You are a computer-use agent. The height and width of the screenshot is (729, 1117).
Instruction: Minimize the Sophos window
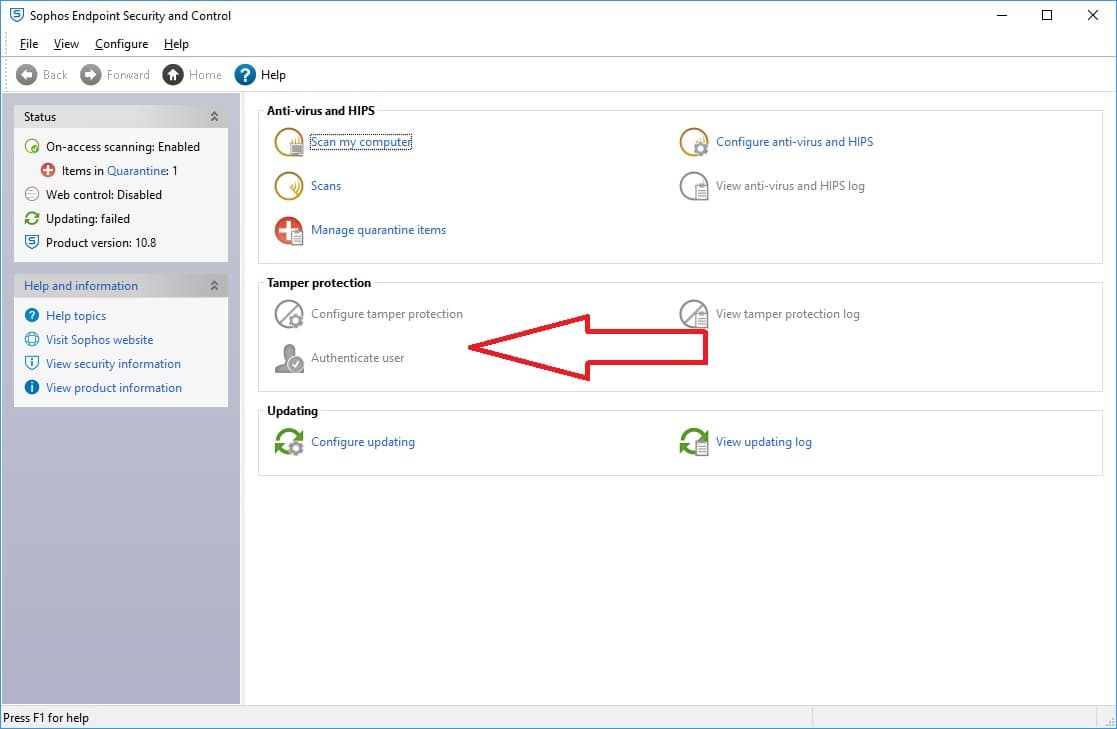click(1002, 15)
